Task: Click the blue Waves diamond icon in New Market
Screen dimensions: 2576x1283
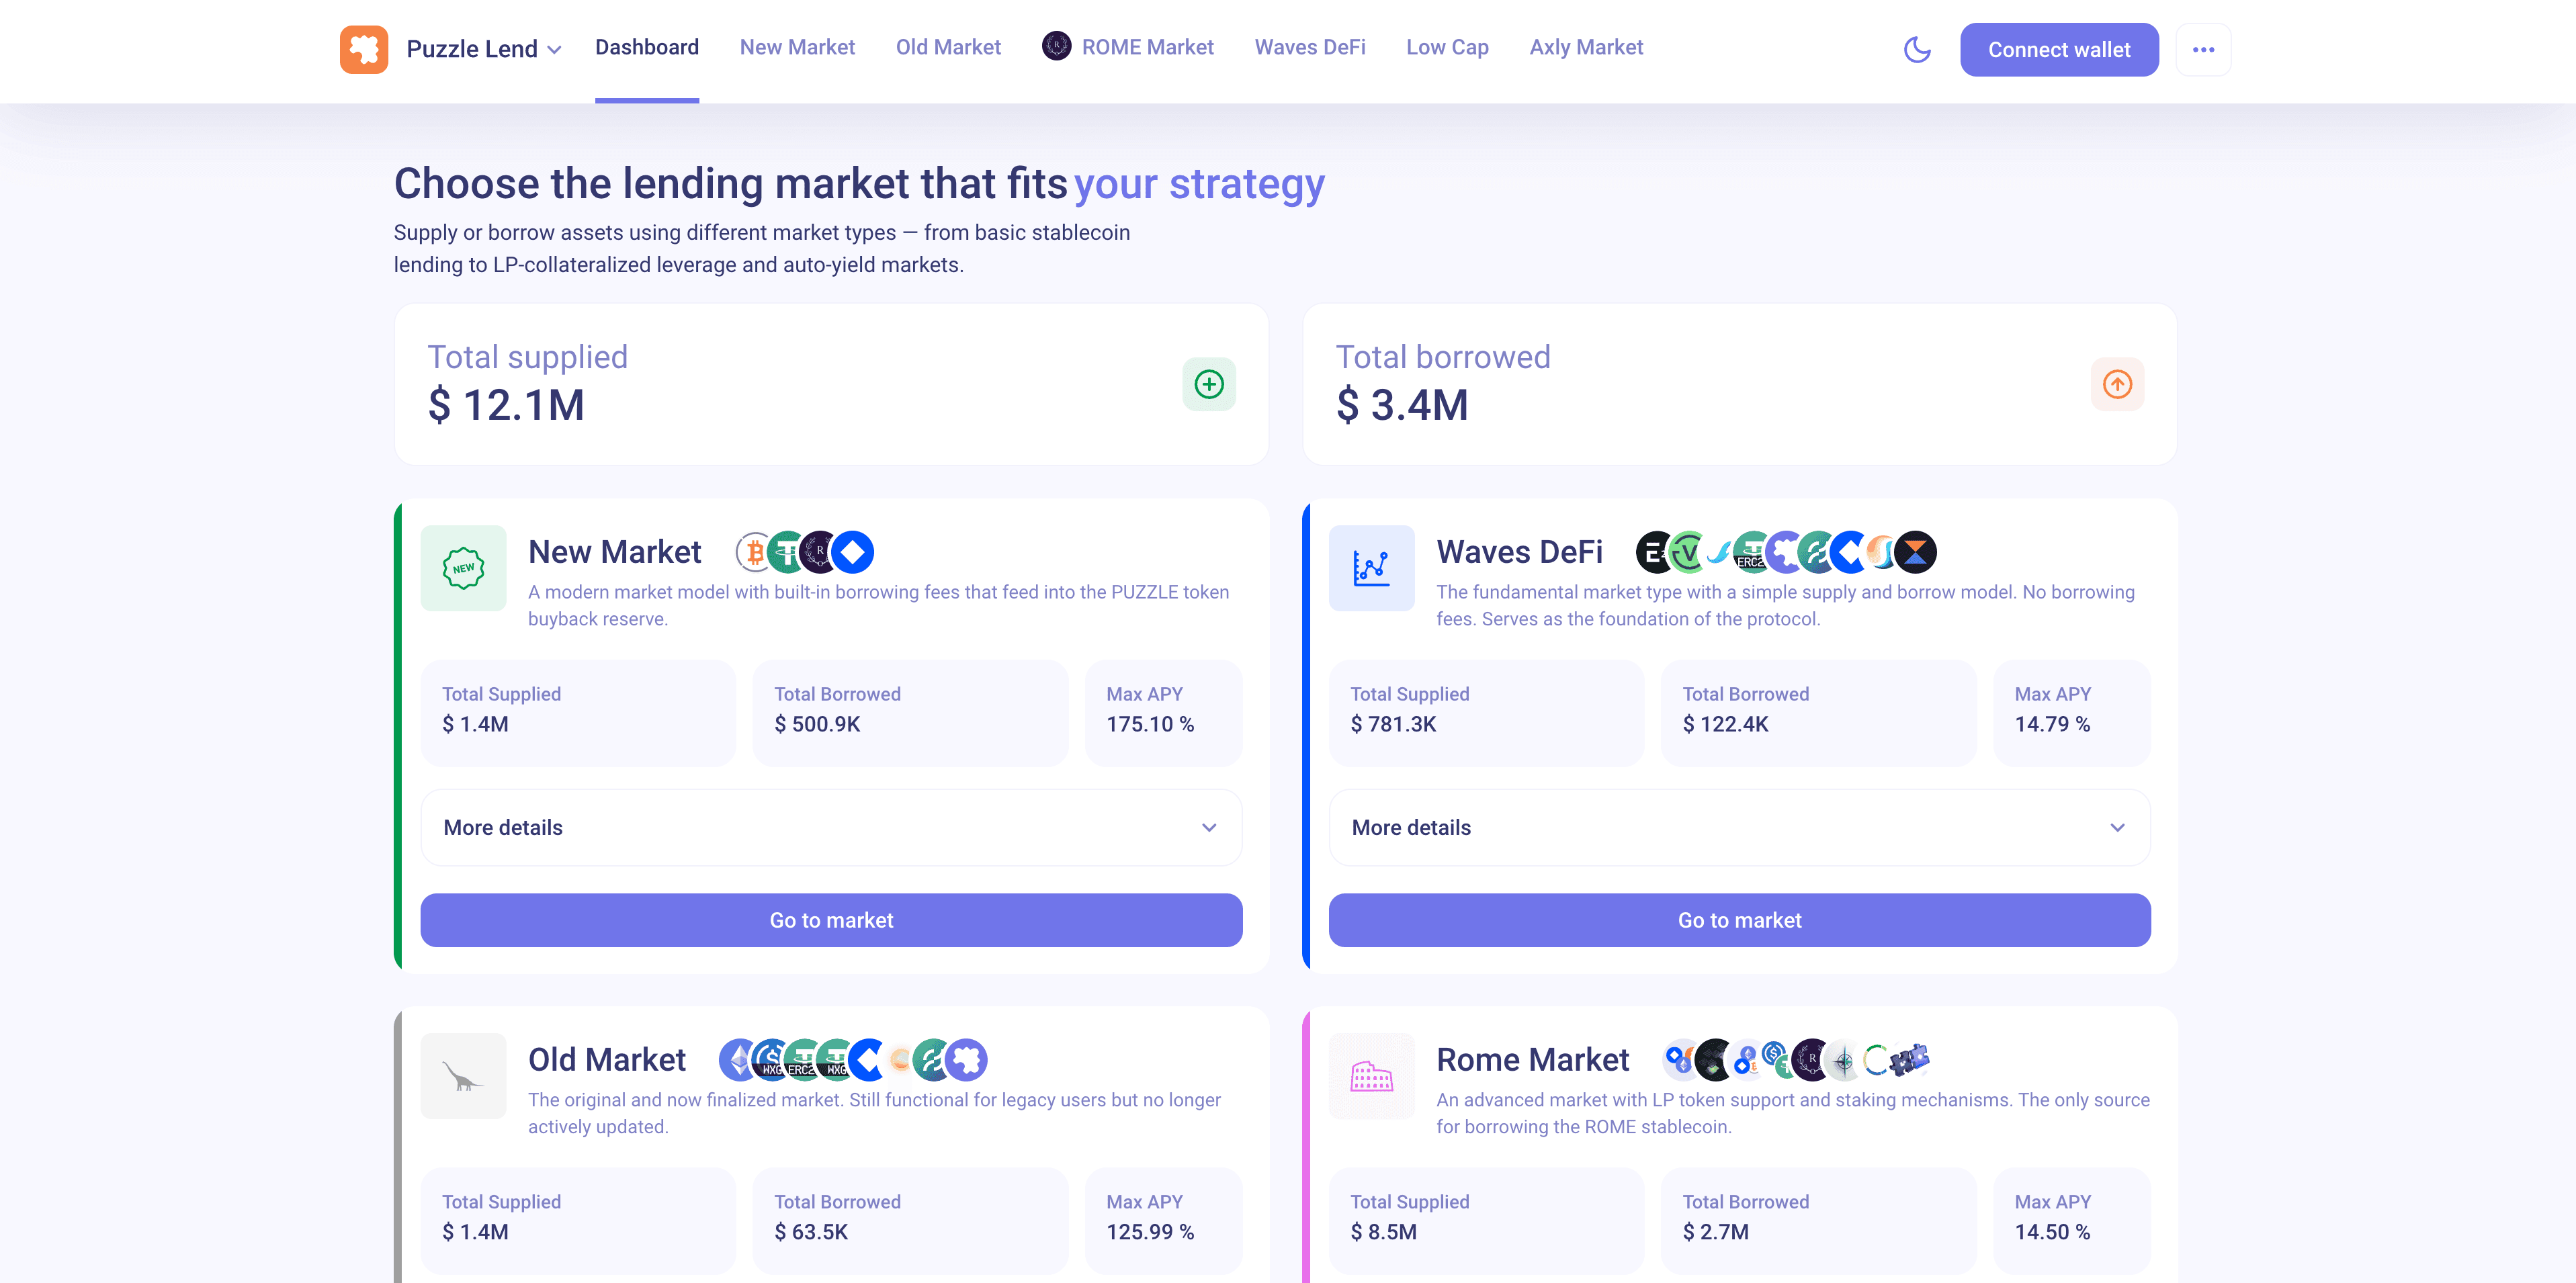Action: [x=853, y=552]
